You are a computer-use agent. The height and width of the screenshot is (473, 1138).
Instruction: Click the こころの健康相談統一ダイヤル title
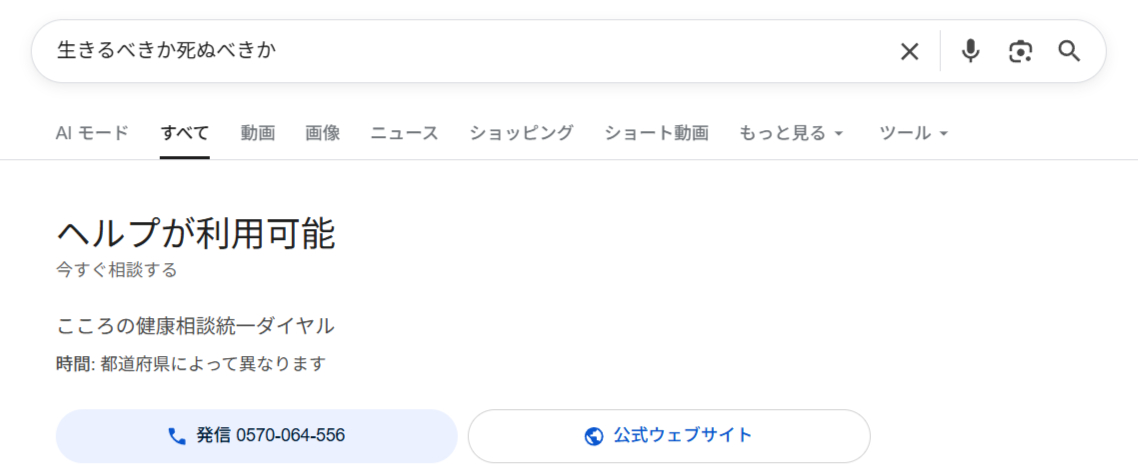coord(195,325)
